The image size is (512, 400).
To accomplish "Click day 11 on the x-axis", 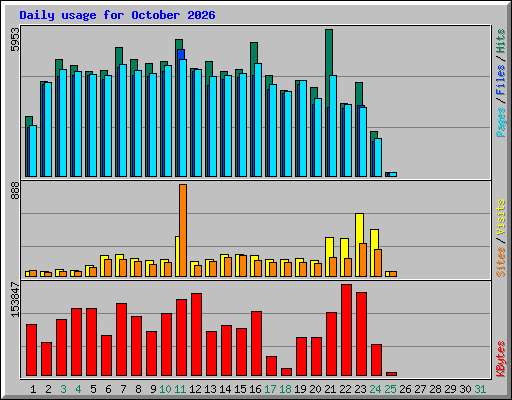I will (x=180, y=389).
